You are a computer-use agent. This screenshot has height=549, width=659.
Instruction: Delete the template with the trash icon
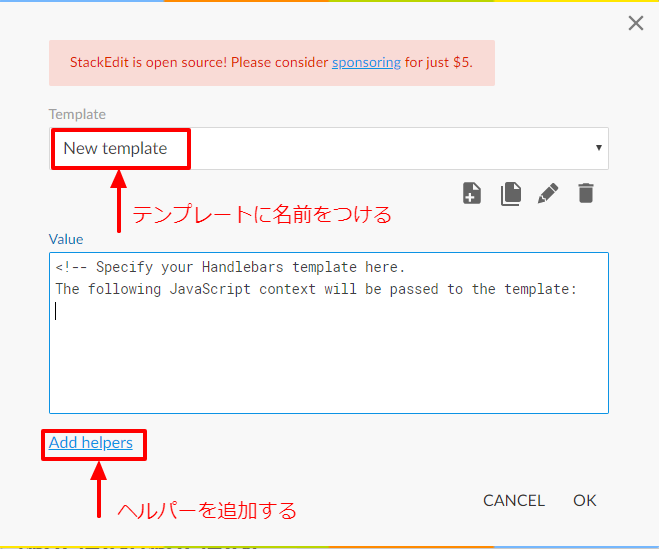[x=585, y=193]
